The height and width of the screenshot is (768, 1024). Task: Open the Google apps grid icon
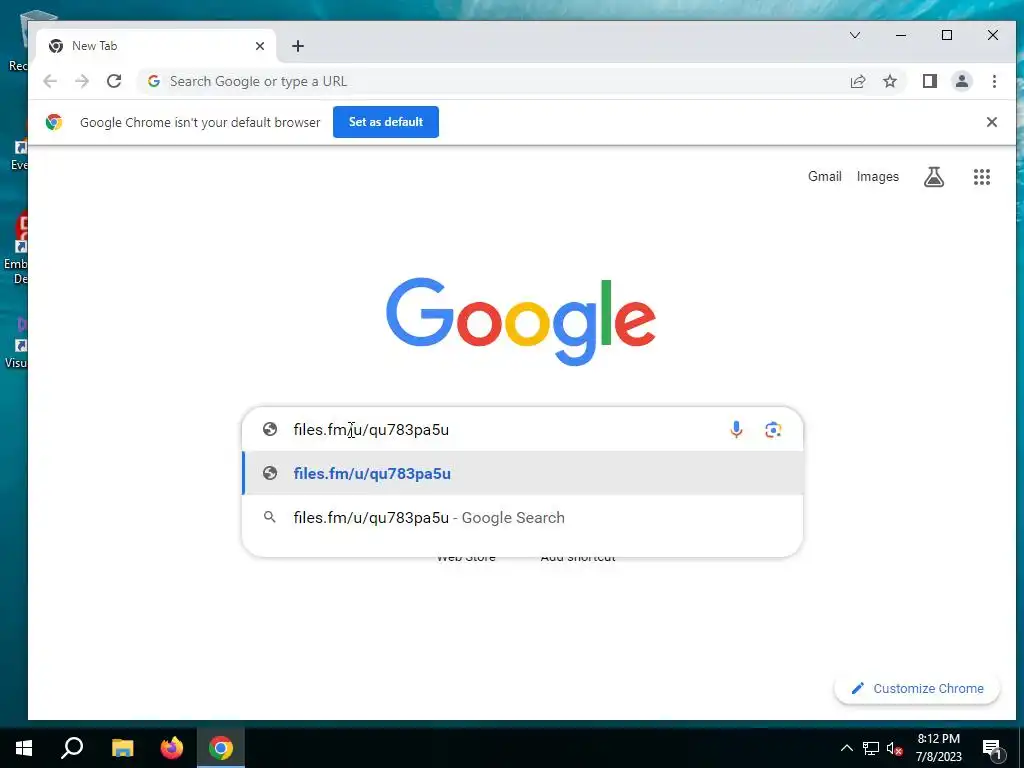coord(982,176)
